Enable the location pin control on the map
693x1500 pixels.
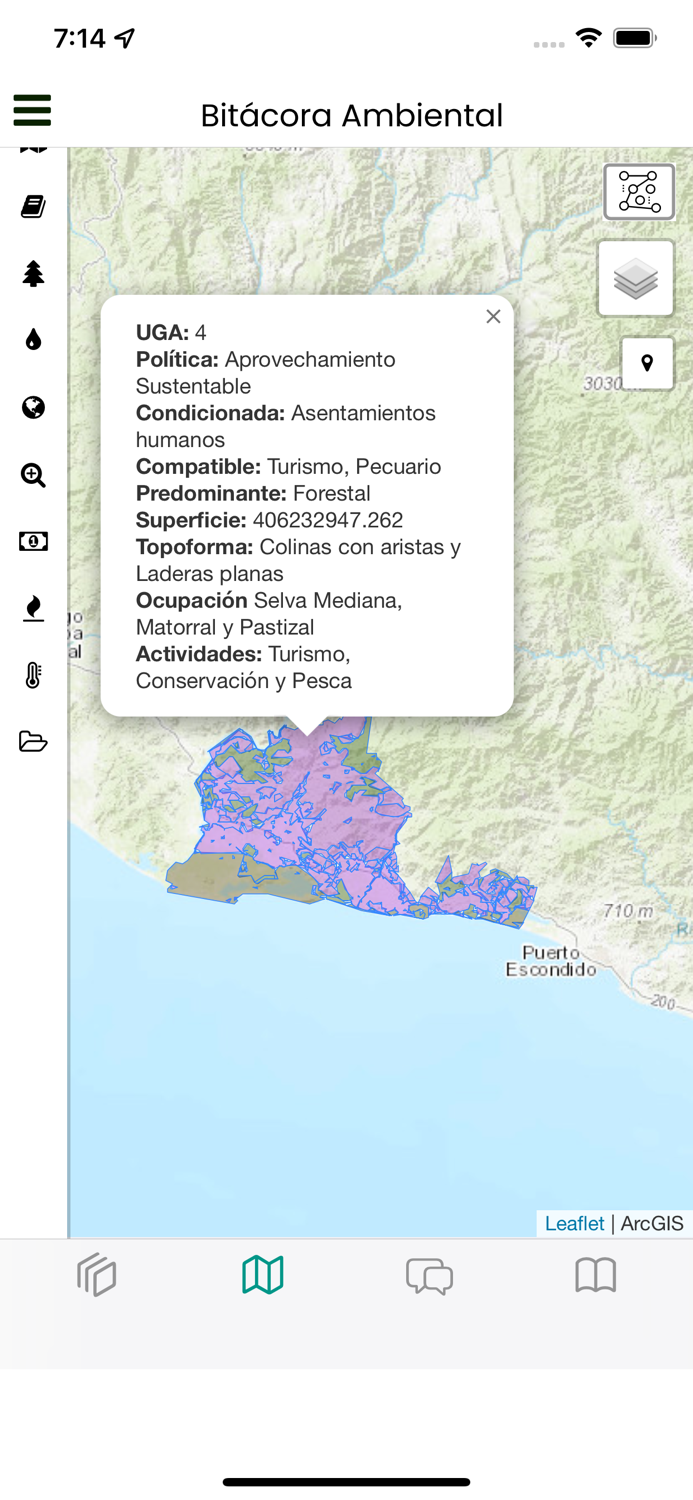coord(648,363)
